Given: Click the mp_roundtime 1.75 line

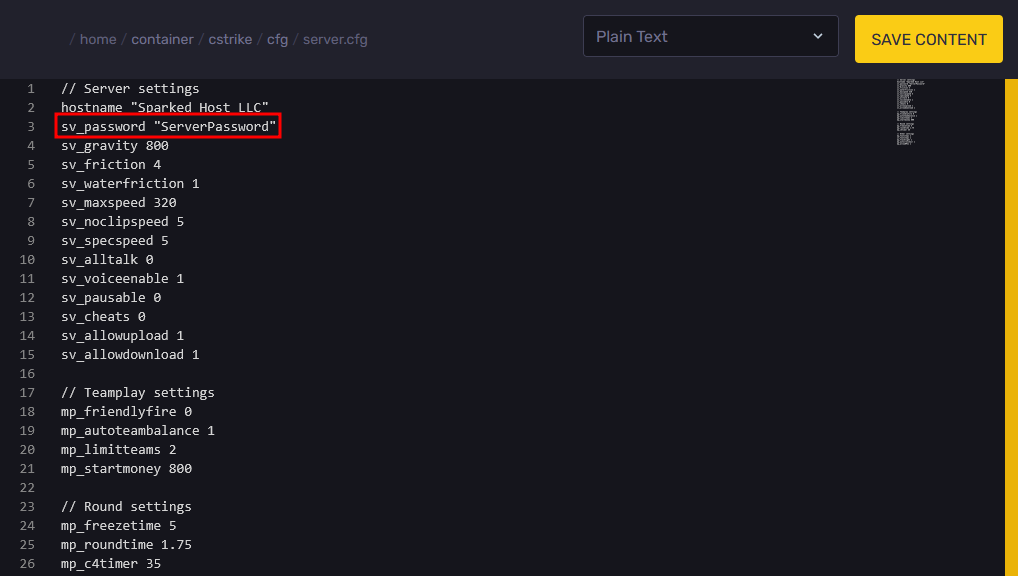Looking at the screenshot, I should pyautogui.click(x=126, y=545).
